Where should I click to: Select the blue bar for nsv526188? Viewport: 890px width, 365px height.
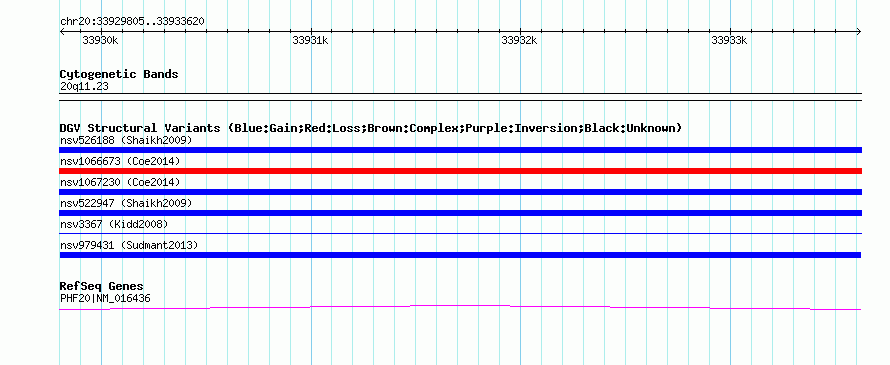[x=460, y=150]
